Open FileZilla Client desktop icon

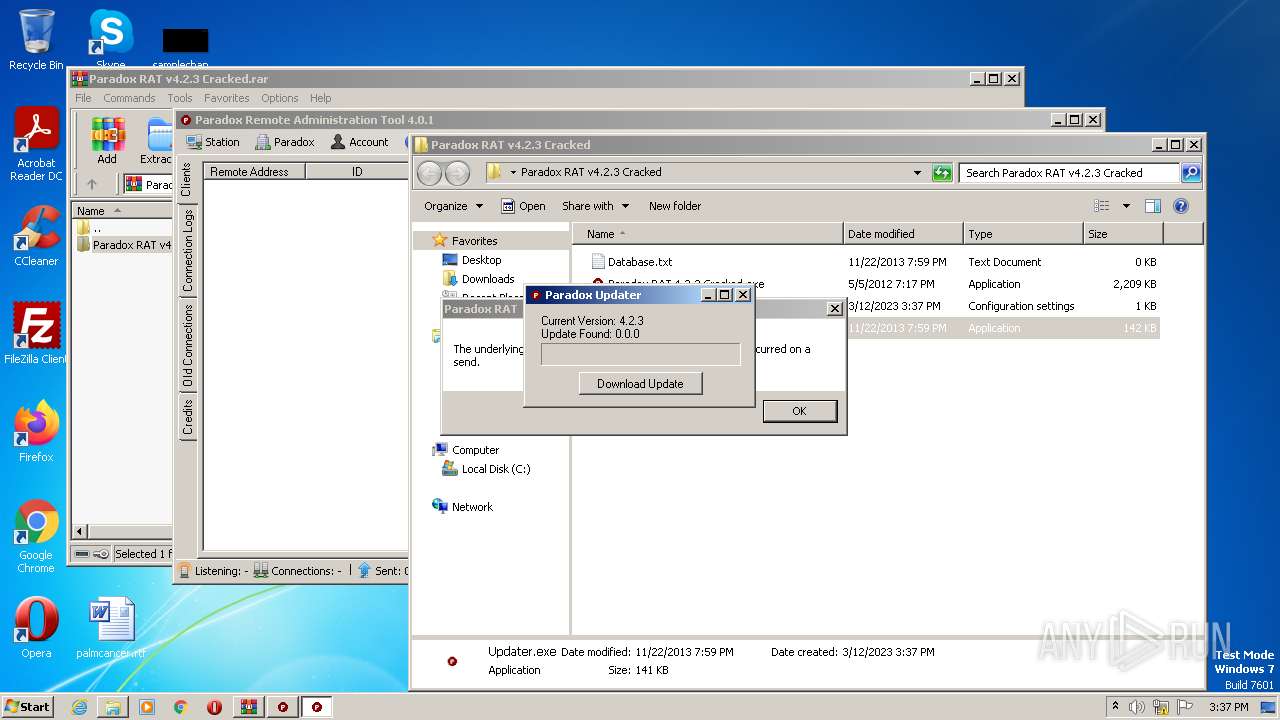pos(36,334)
